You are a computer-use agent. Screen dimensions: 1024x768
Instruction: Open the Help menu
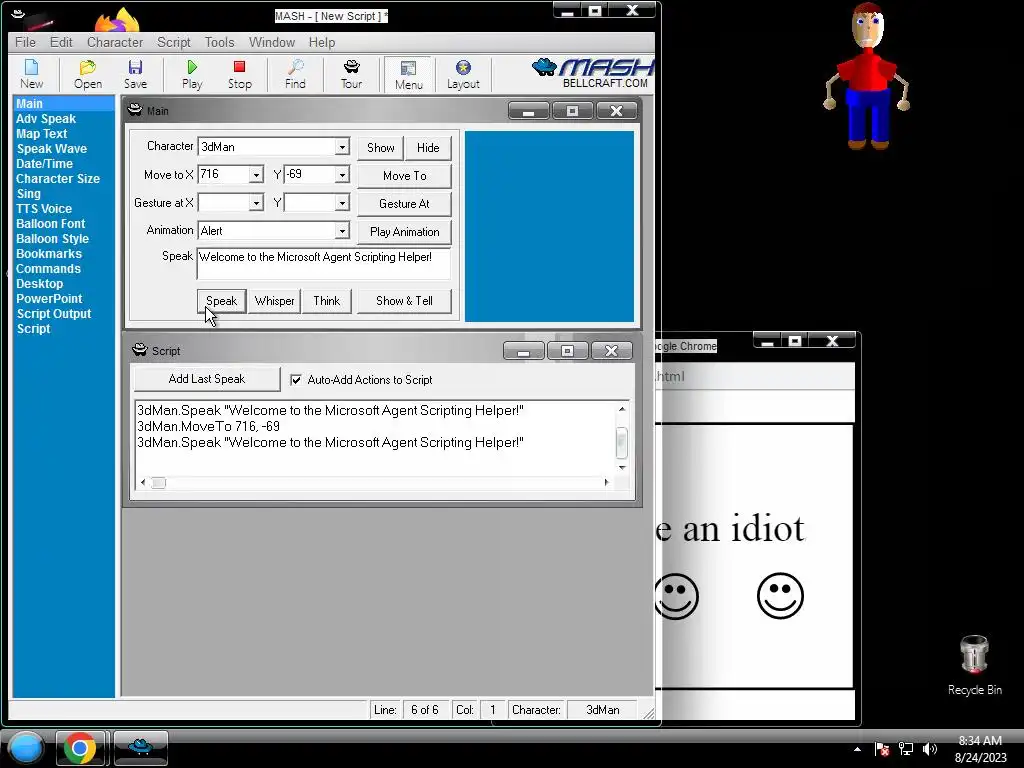[x=322, y=42]
